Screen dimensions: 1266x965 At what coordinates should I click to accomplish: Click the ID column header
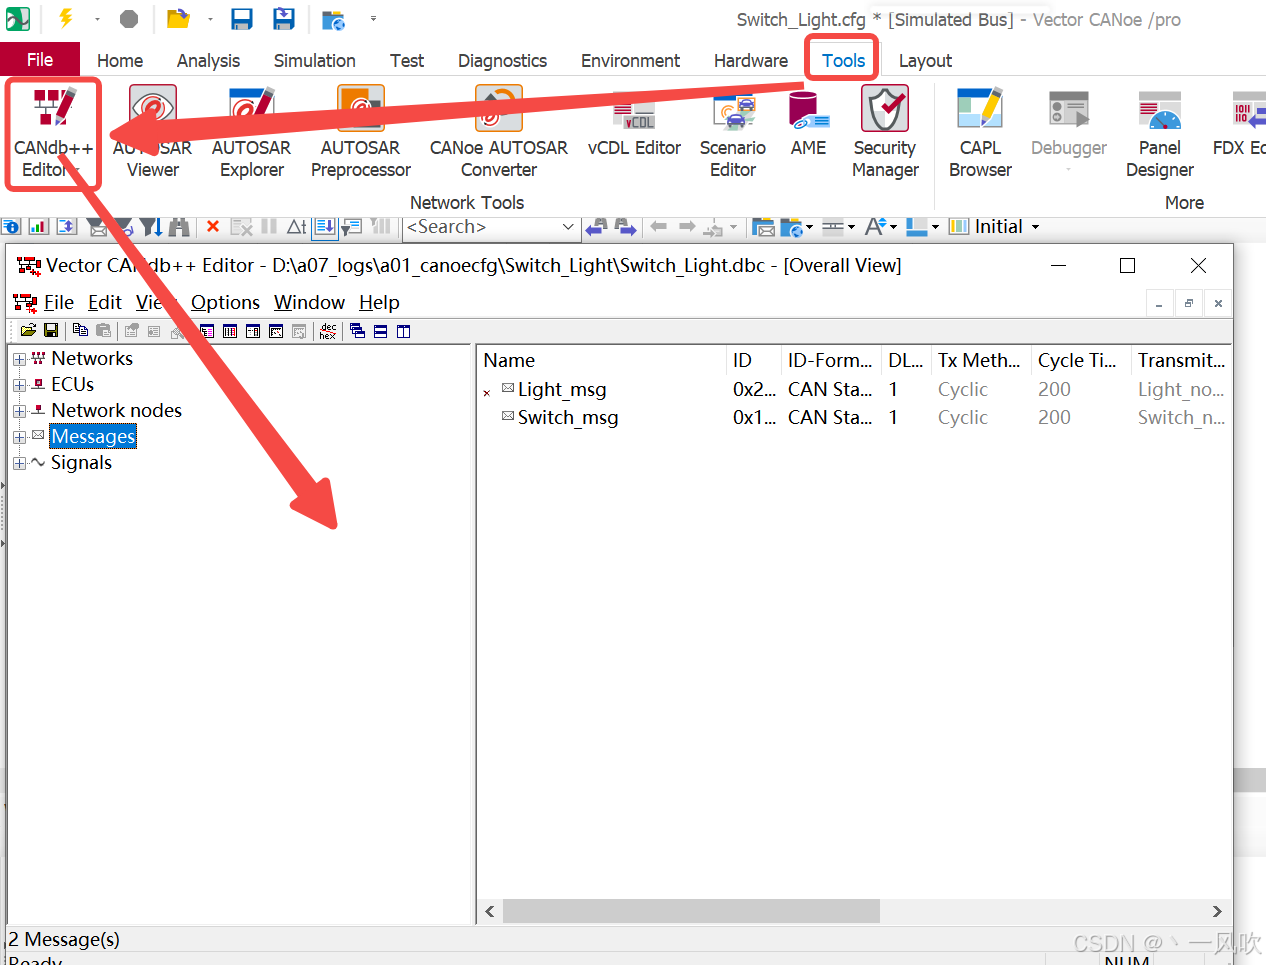click(x=753, y=360)
